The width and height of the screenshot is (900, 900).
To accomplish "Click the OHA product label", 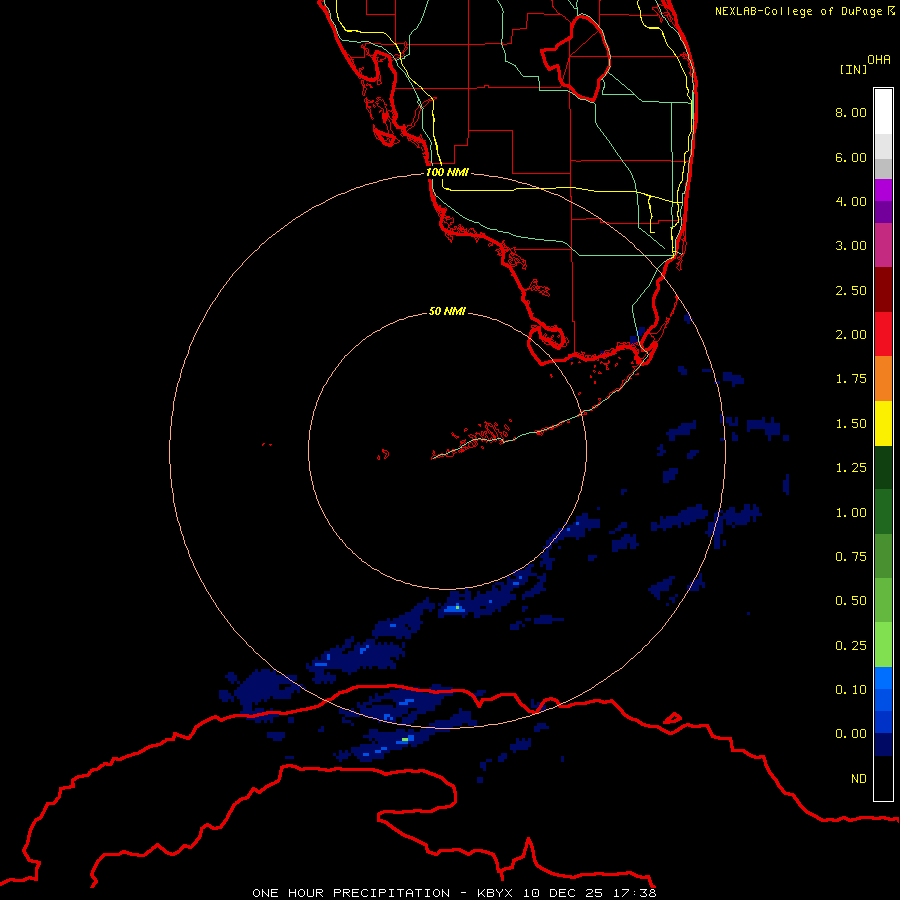I will click(879, 60).
